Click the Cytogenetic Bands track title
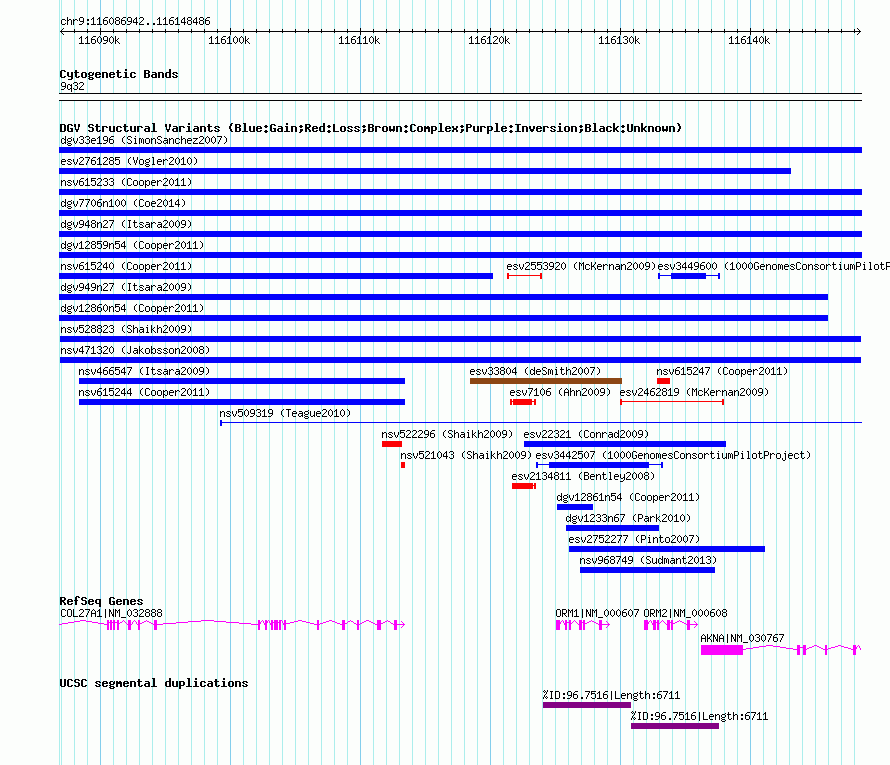The width and height of the screenshot is (890, 765). [119, 74]
